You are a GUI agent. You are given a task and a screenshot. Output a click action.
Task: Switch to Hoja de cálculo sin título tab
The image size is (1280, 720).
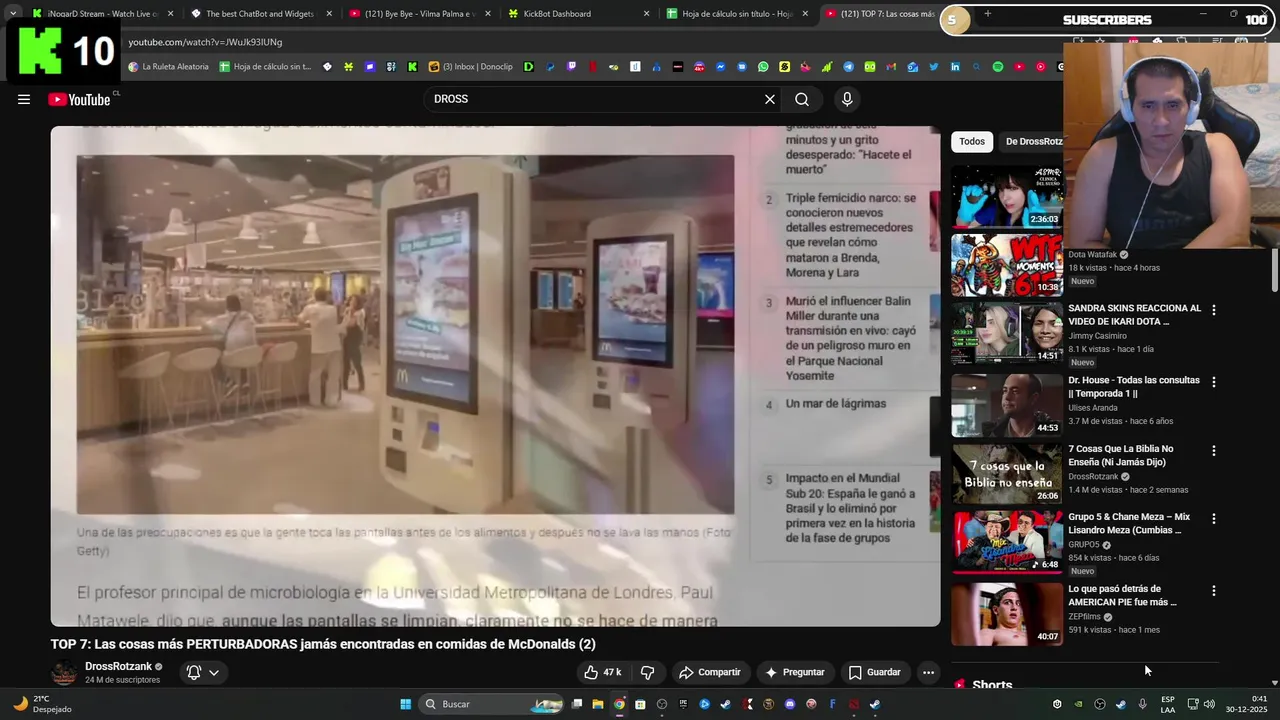[737, 14]
